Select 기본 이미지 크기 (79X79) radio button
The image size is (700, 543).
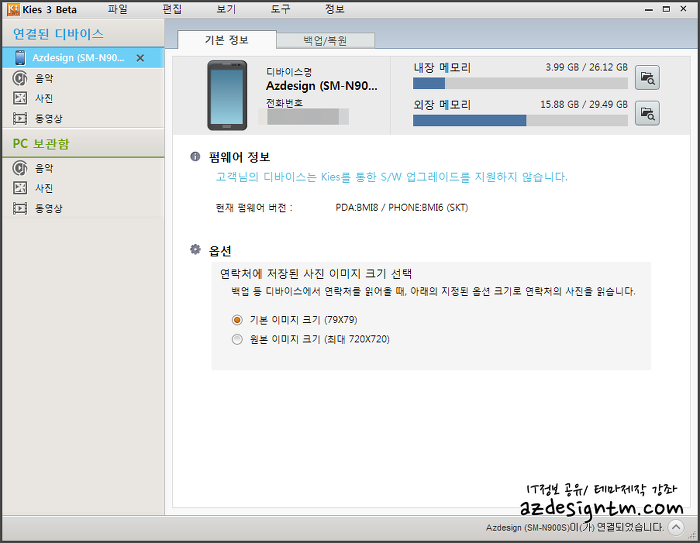click(237, 320)
